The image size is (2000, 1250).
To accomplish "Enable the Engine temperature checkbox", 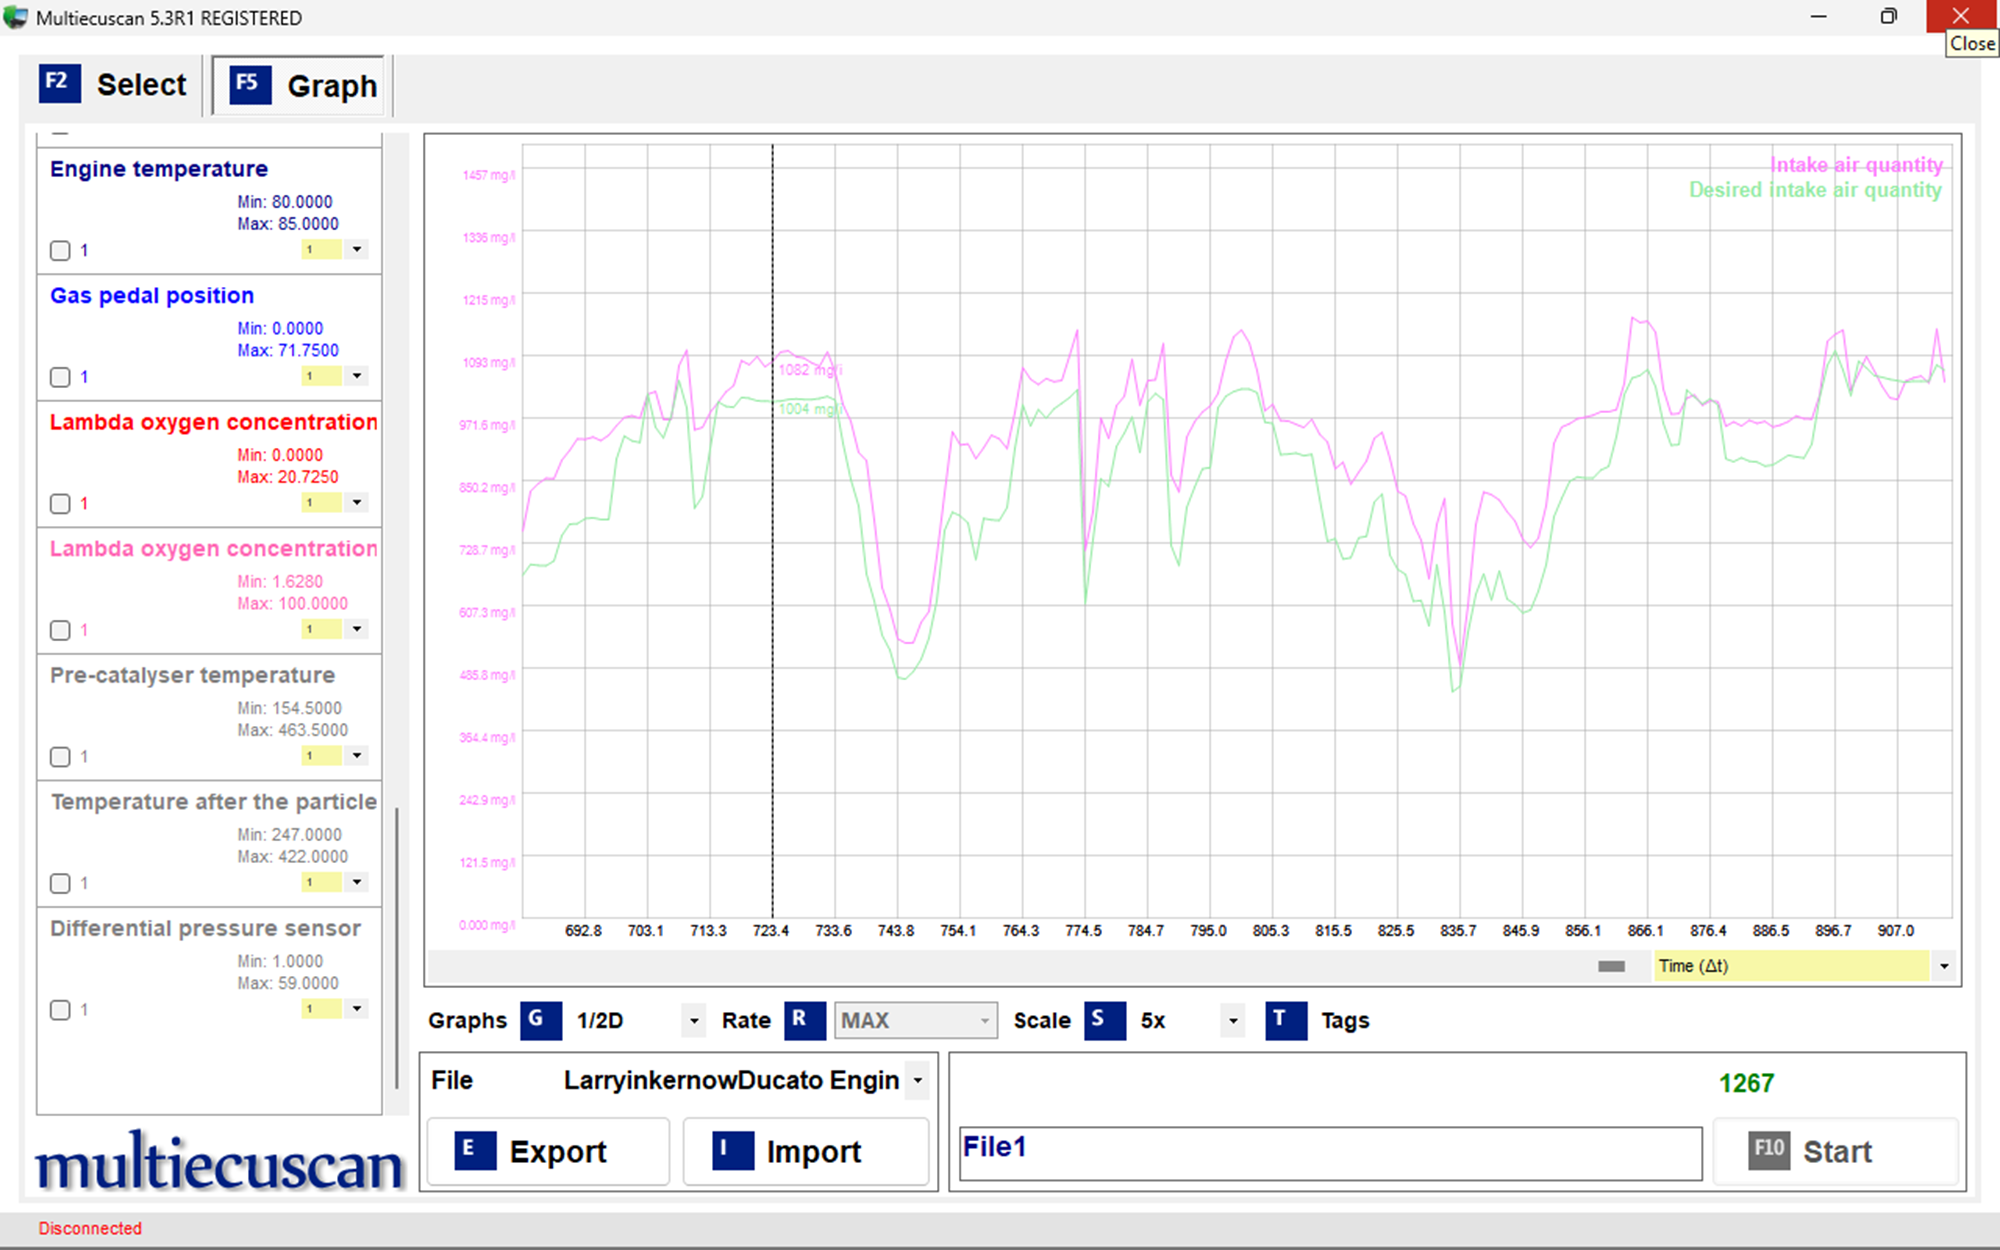I will point(60,250).
